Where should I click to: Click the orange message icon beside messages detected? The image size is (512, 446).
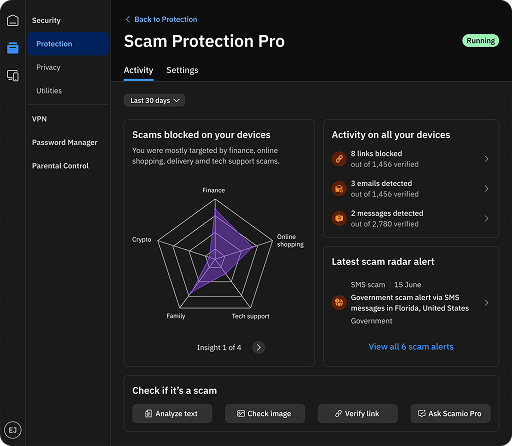[x=339, y=218]
